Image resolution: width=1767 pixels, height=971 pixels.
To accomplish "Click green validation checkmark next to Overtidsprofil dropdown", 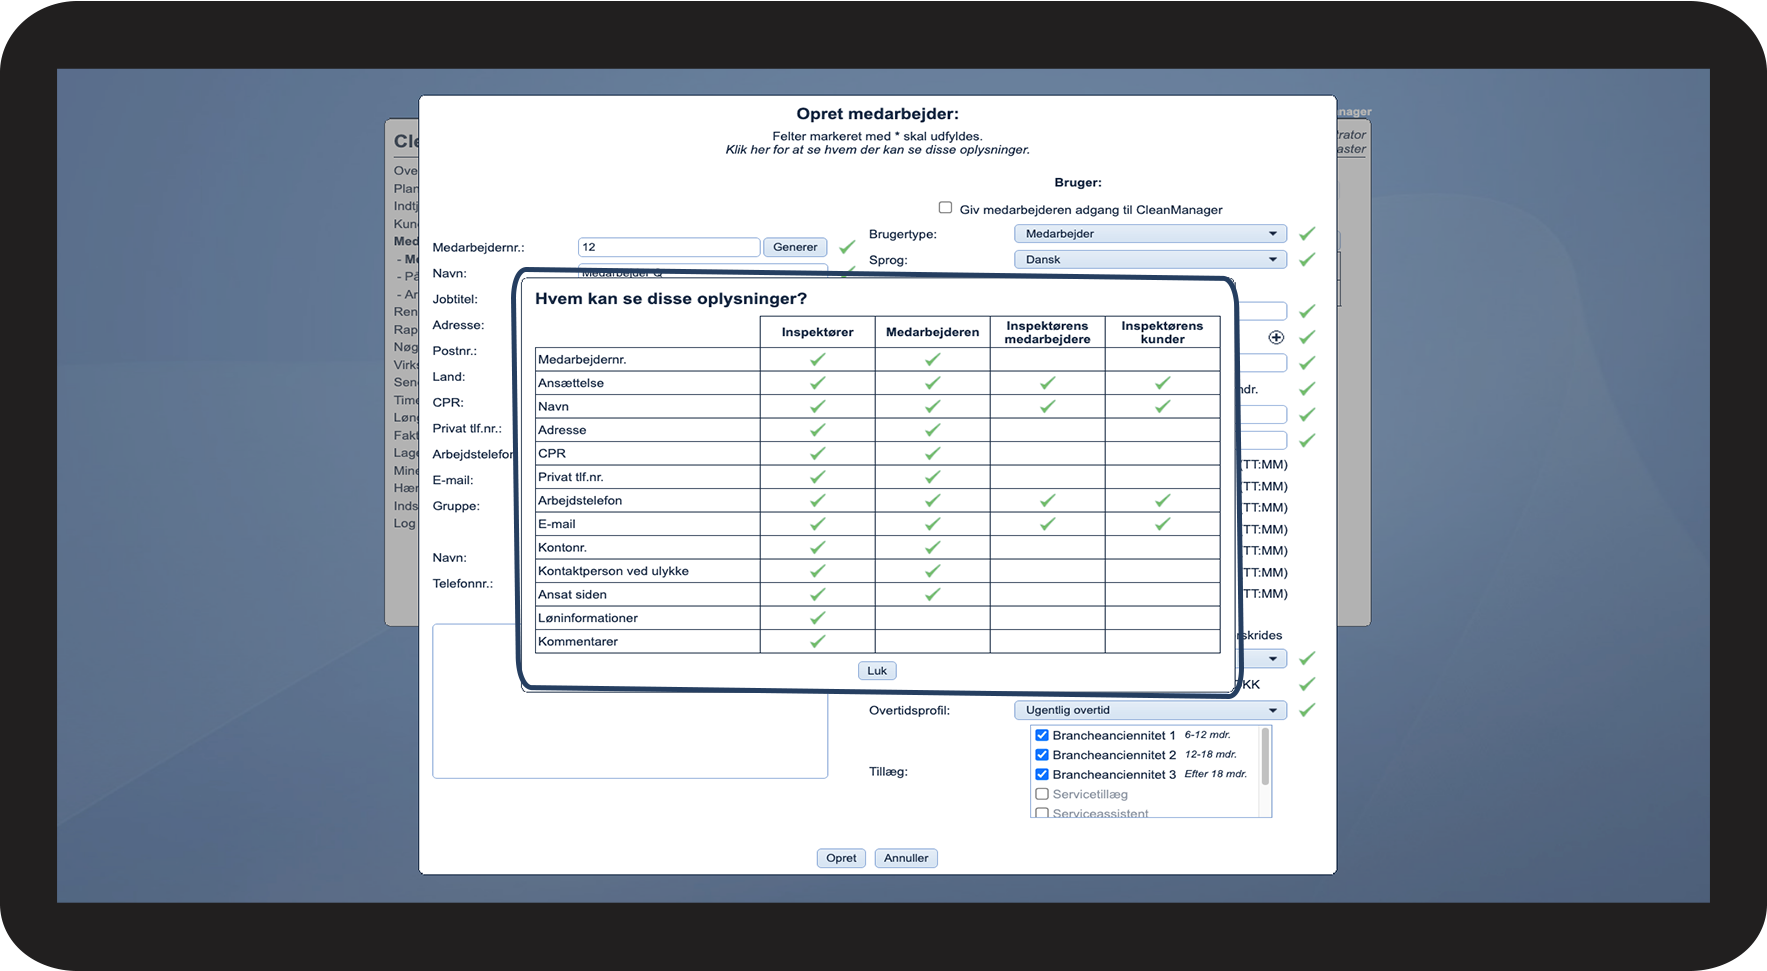I will [1307, 710].
